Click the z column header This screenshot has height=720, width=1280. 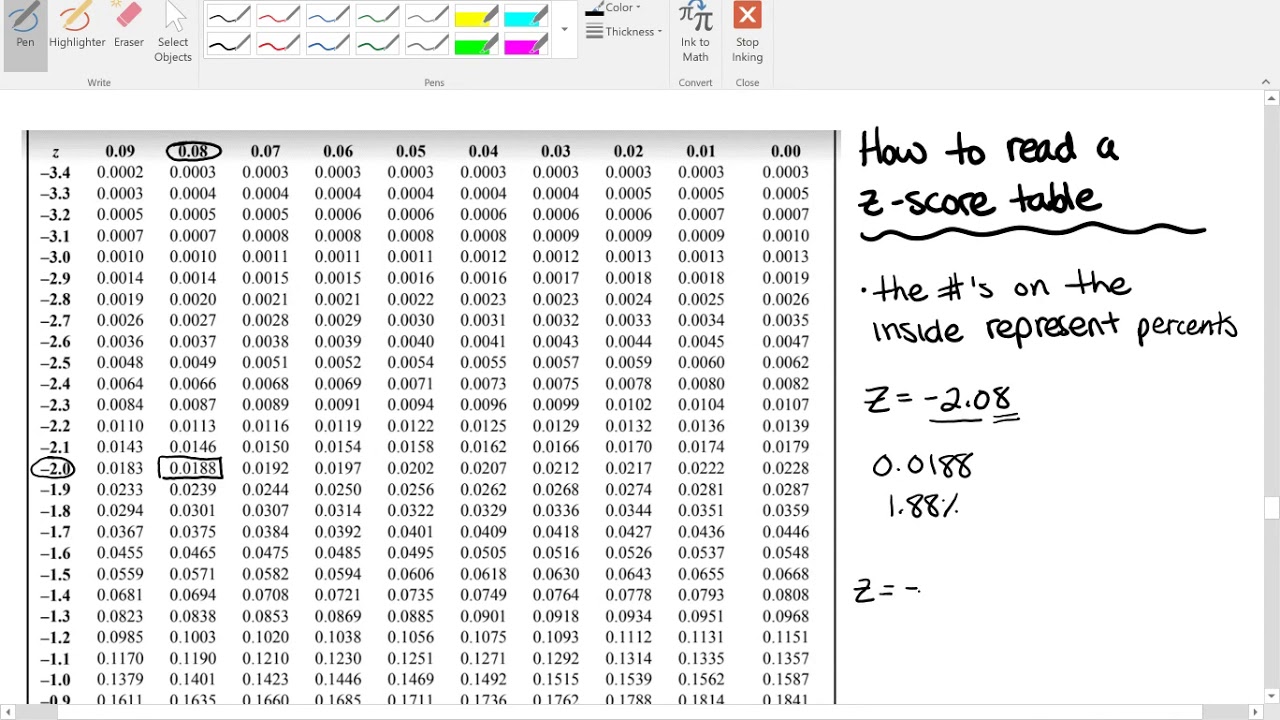click(x=55, y=153)
